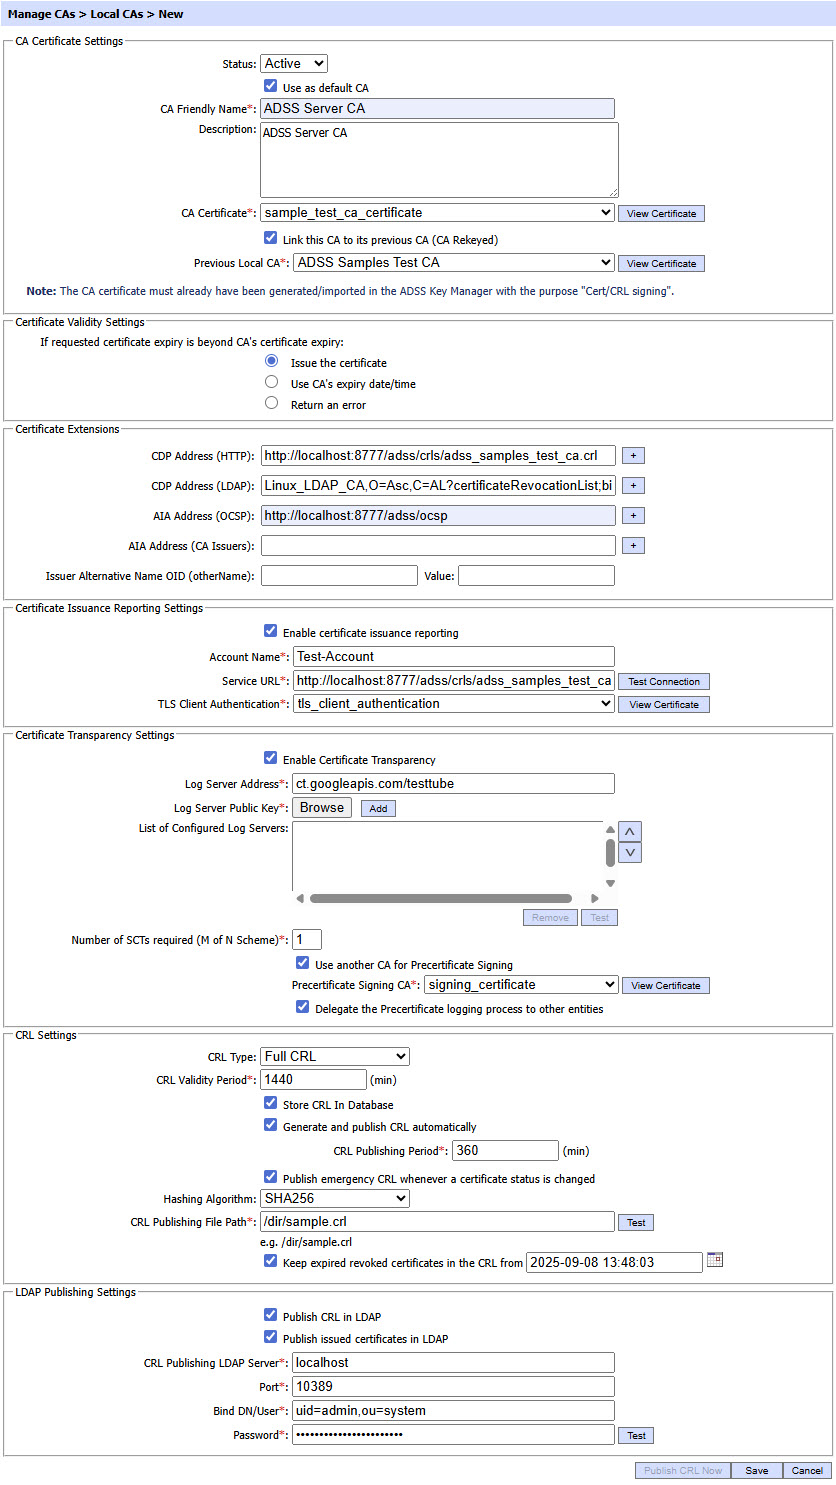Browse for Log Server Public Key

[x=322, y=808]
